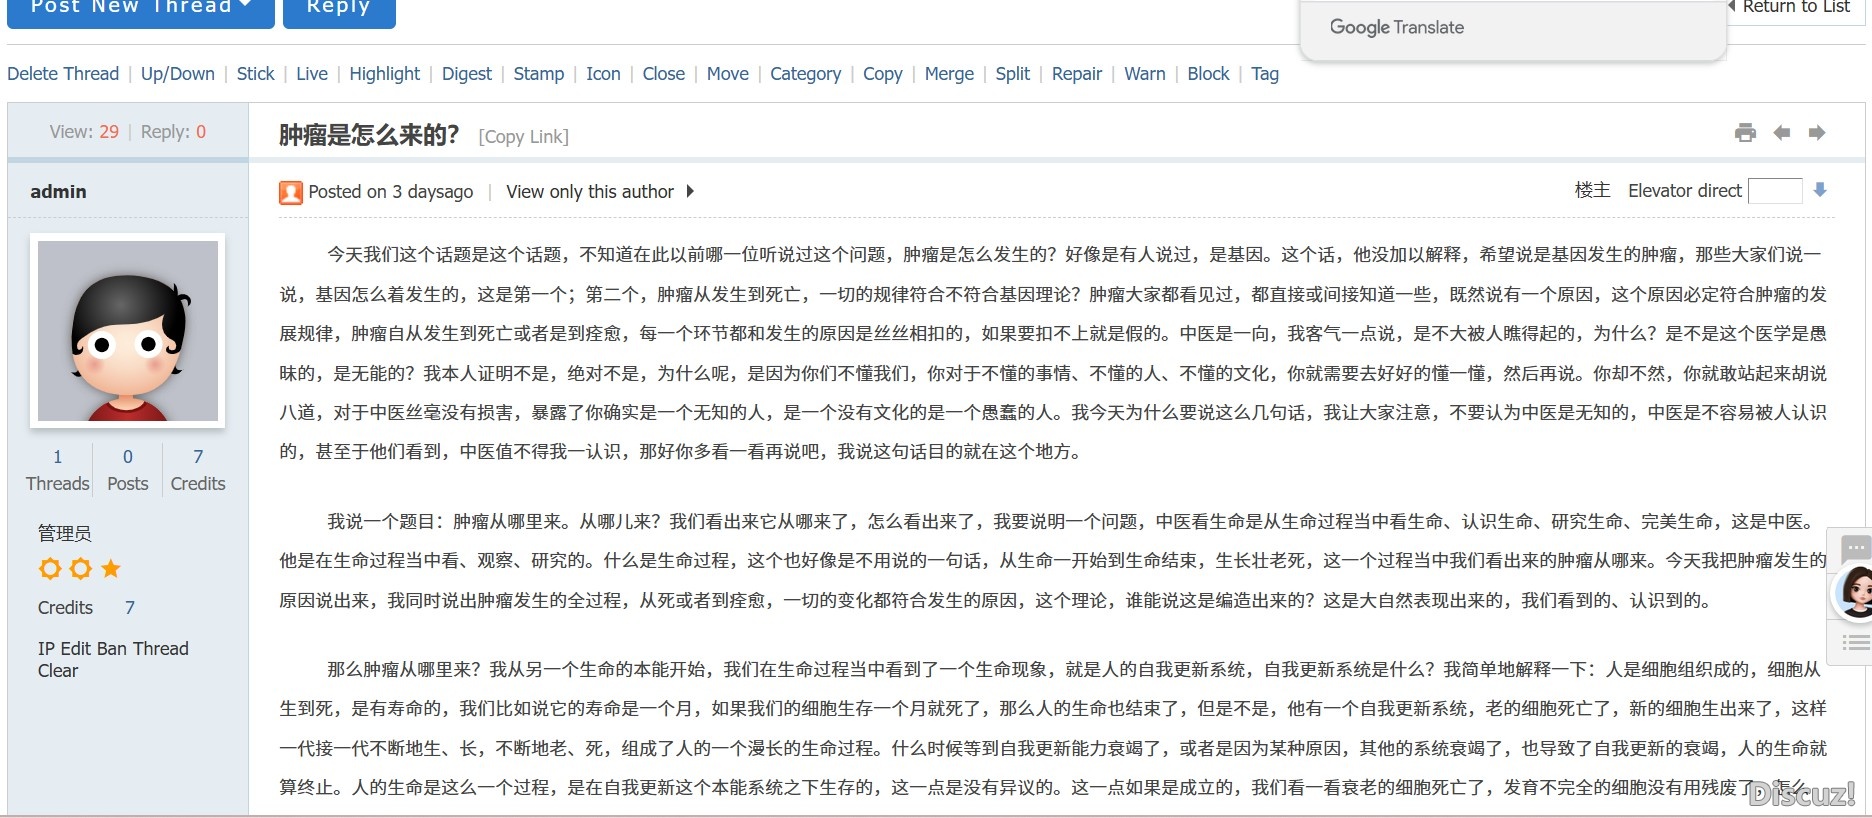The image size is (1872, 818).
Task: Click Split thread option
Action: pyautogui.click(x=1013, y=74)
